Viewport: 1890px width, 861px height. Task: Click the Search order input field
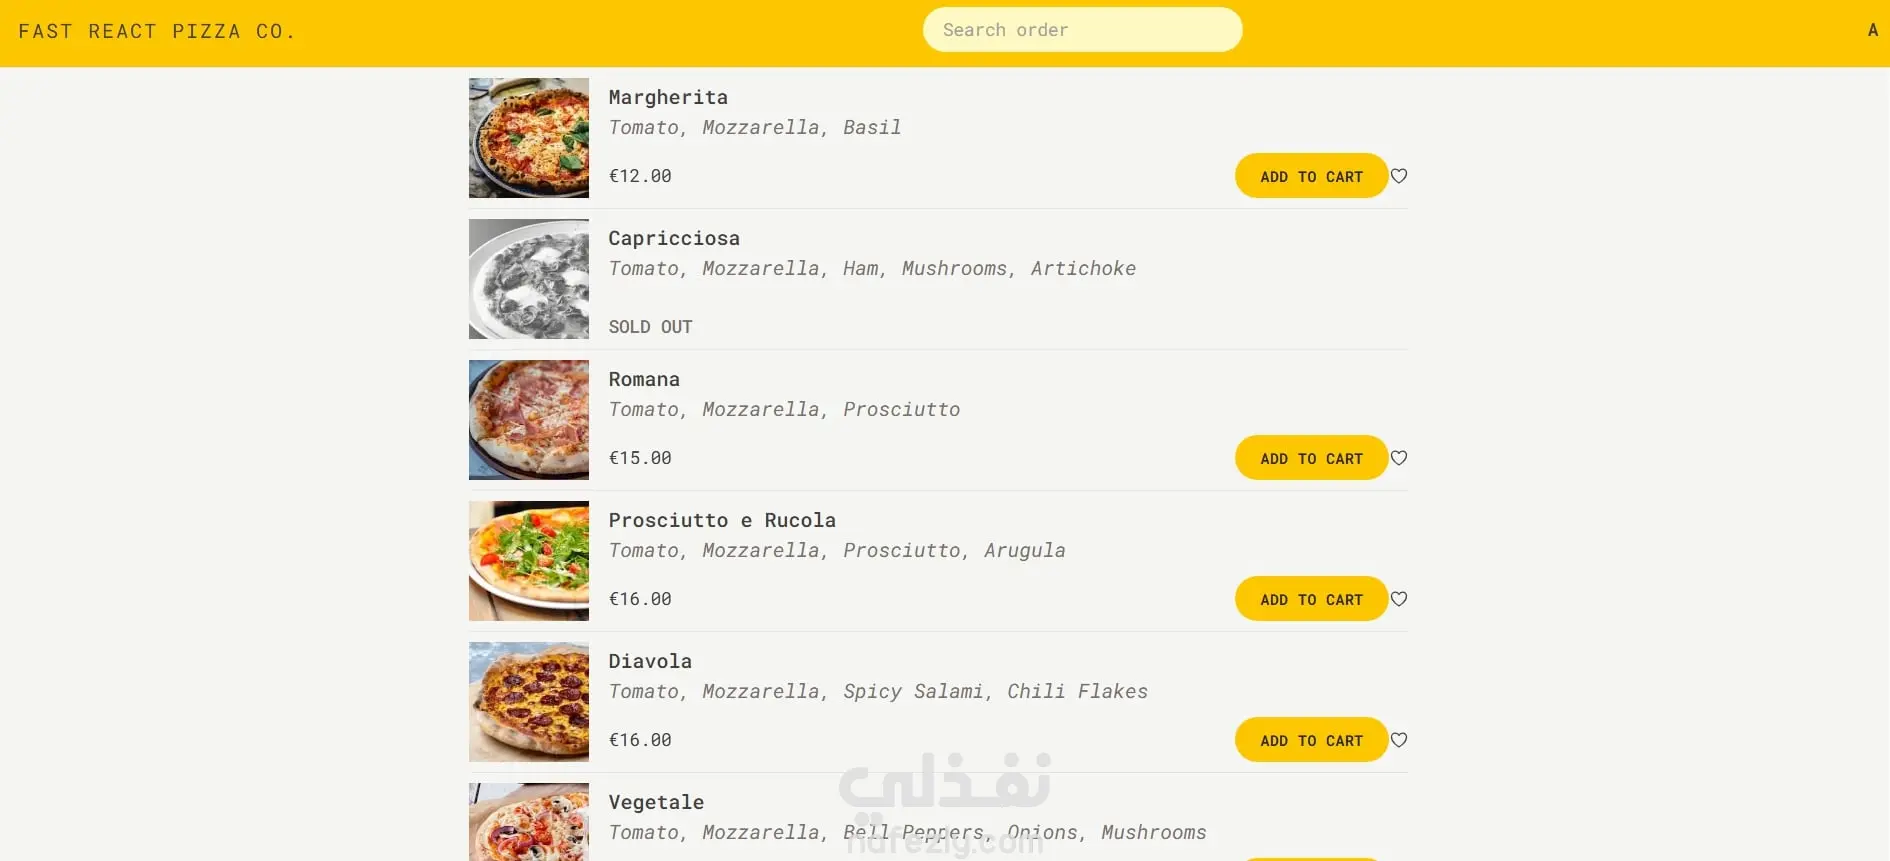point(1082,30)
